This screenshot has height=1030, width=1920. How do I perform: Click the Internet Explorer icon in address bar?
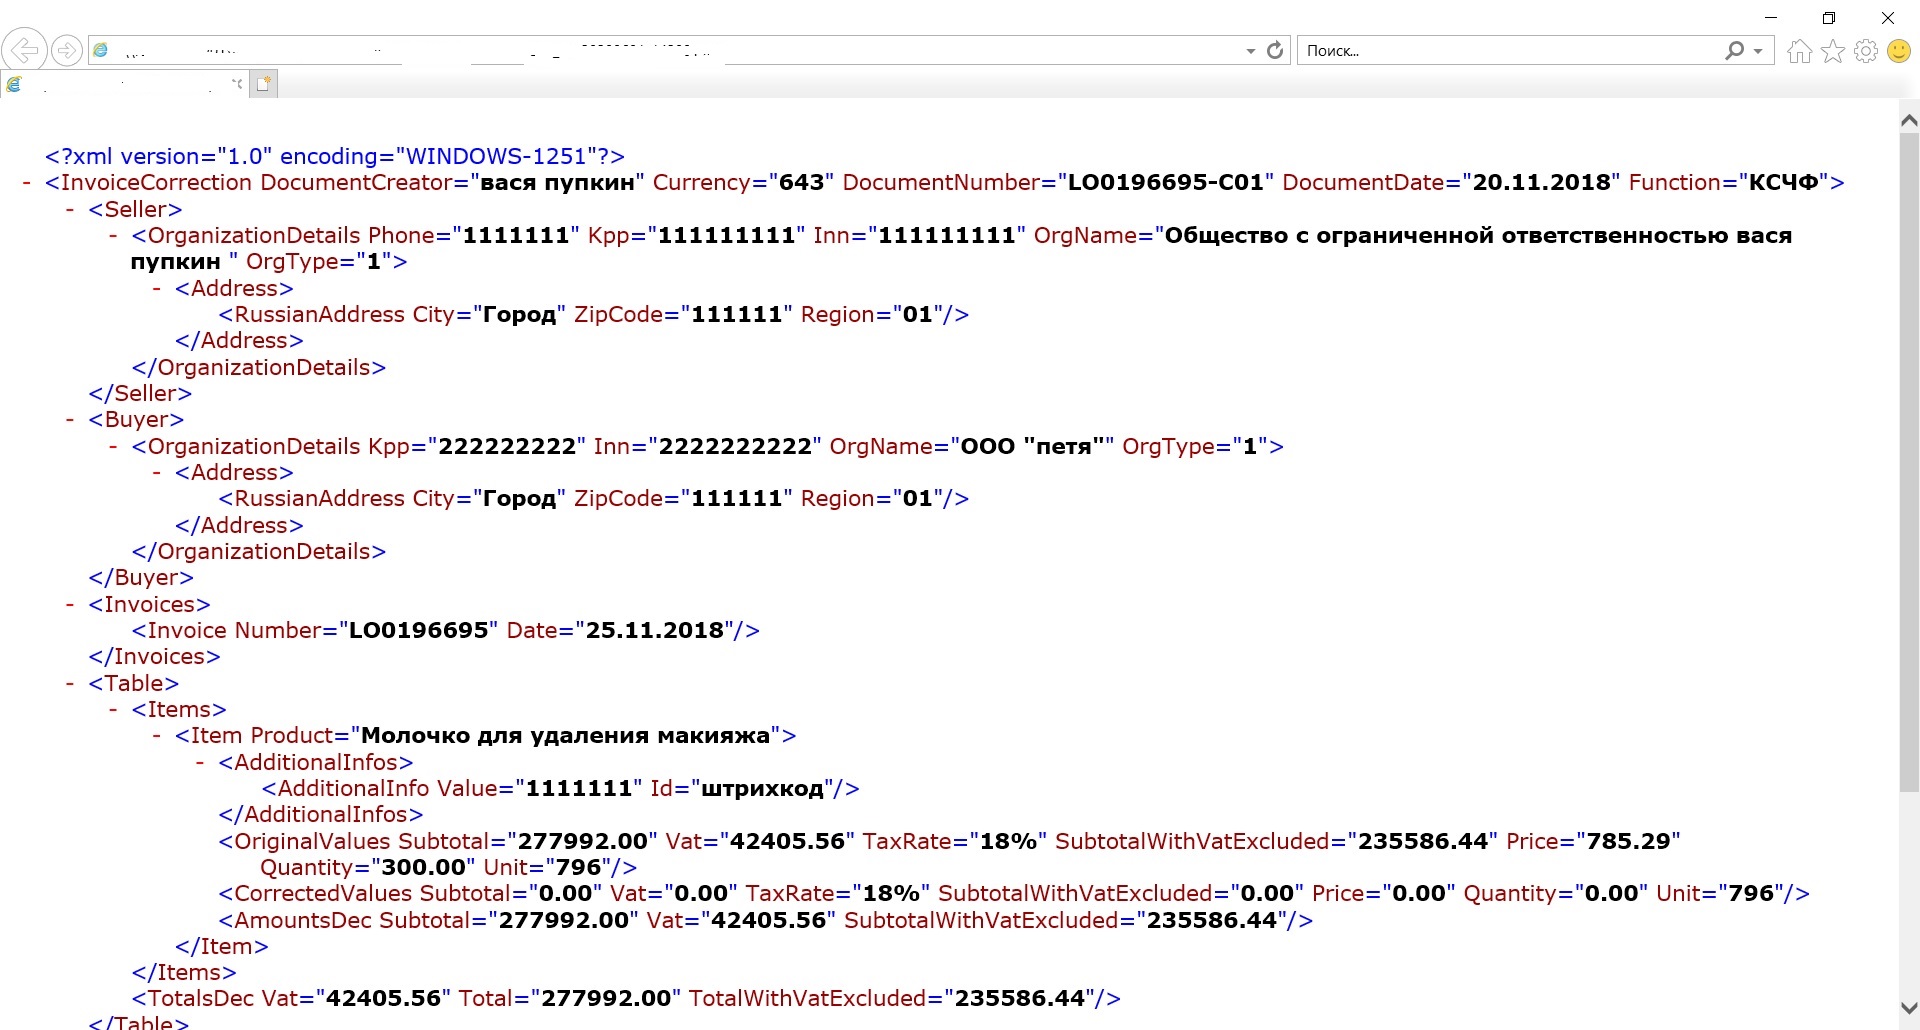pos(101,50)
